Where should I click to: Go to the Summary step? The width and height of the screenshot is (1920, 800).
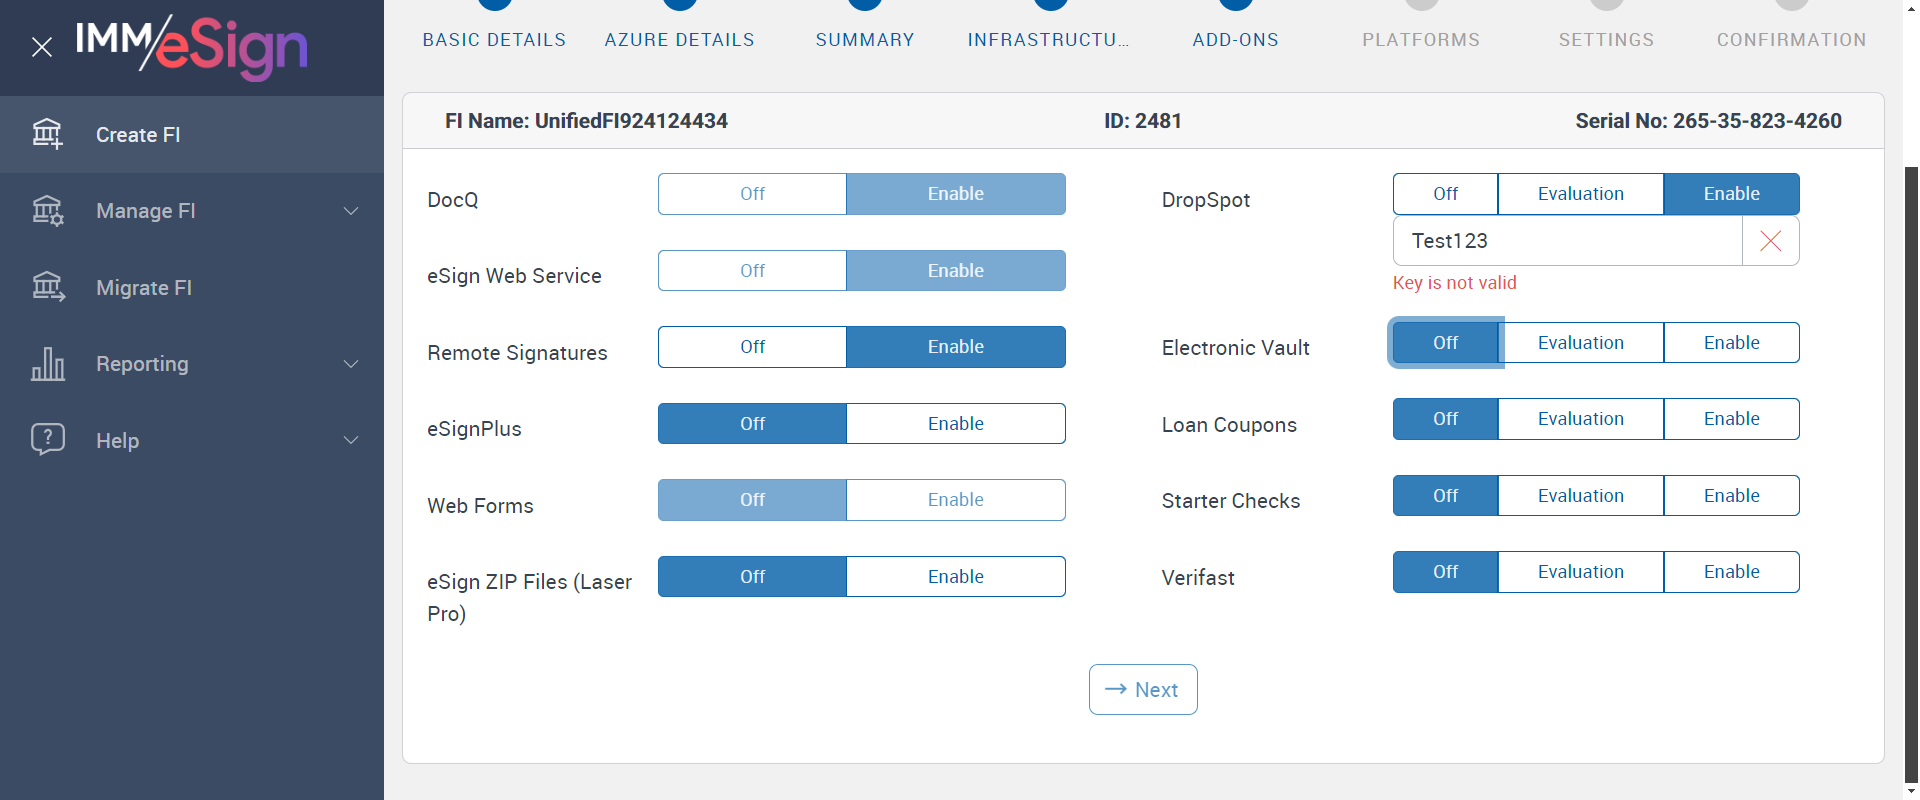pos(865,40)
